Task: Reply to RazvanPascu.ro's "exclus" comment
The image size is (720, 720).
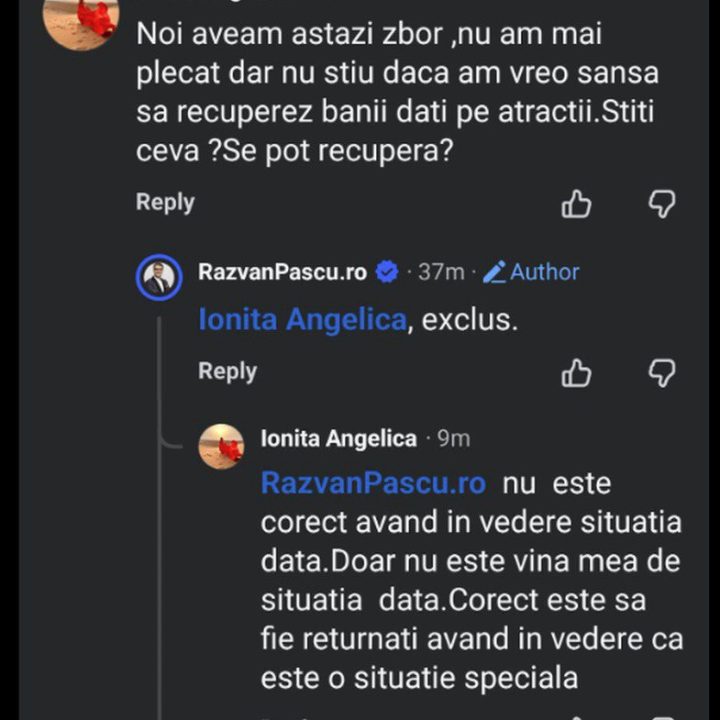Action: 227,371
